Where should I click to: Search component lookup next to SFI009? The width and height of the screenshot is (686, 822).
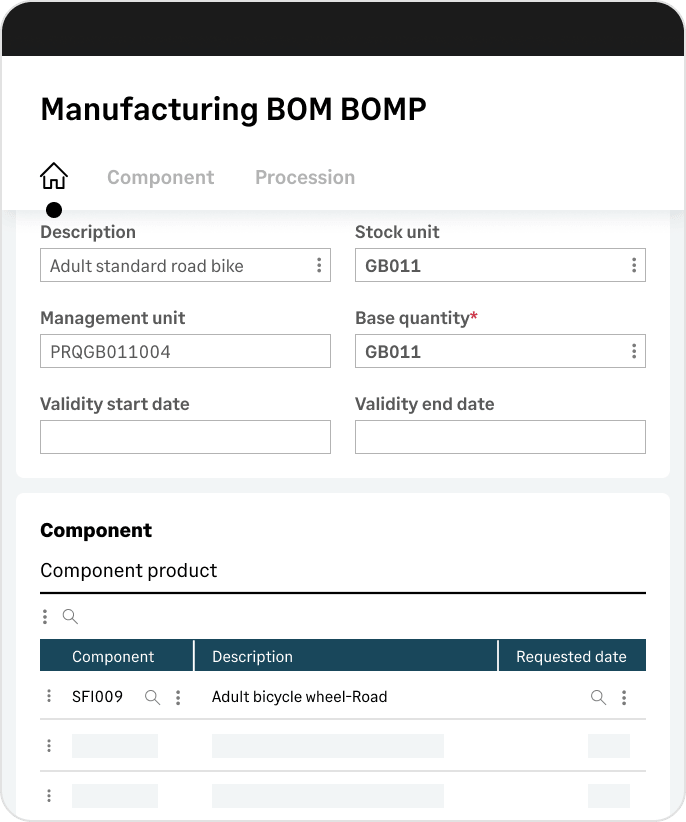coord(153,697)
